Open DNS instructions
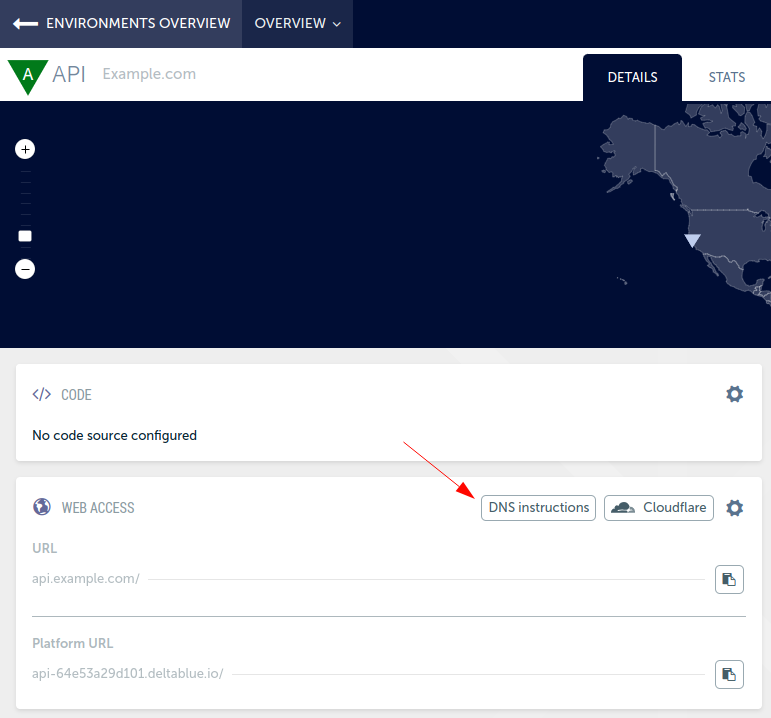Viewport: 771px width, 718px height. (538, 508)
